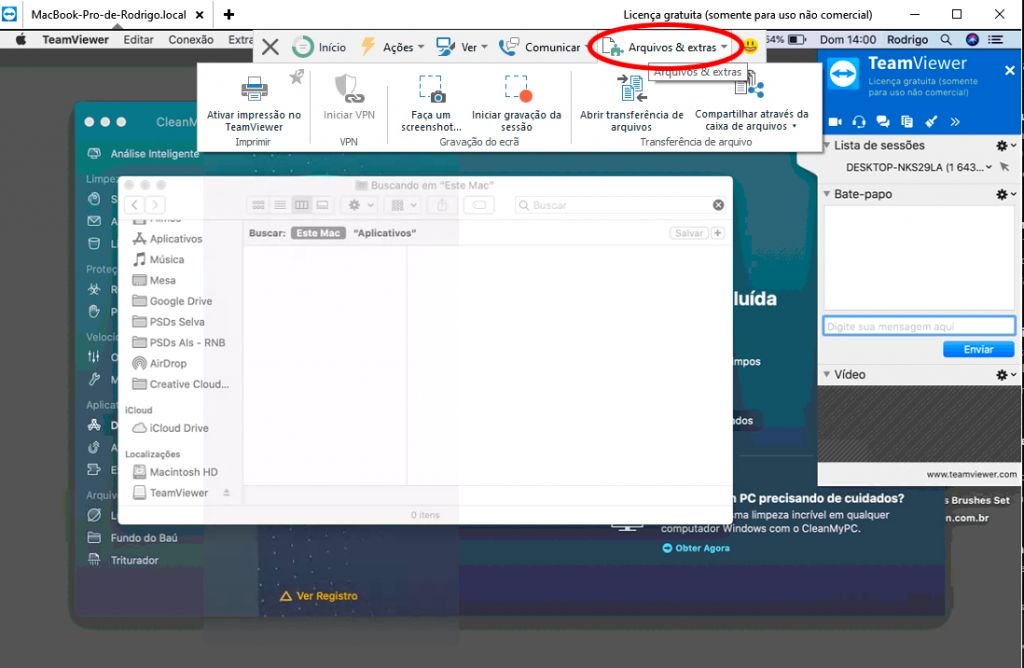The height and width of the screenshot is (668, 1024).
Task: Select the MacBook-Pro-de-Rodrigo.local tab
Action: pyautogui.click(x=108, y=14)
